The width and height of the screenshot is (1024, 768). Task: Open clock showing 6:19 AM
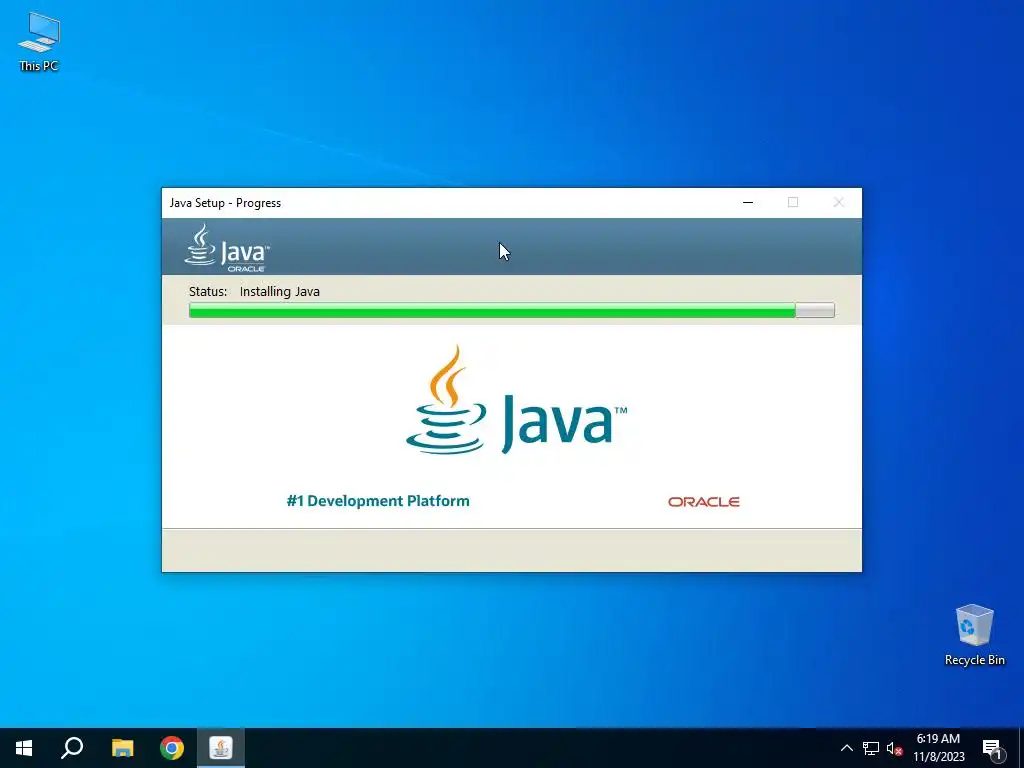(938, 748)
